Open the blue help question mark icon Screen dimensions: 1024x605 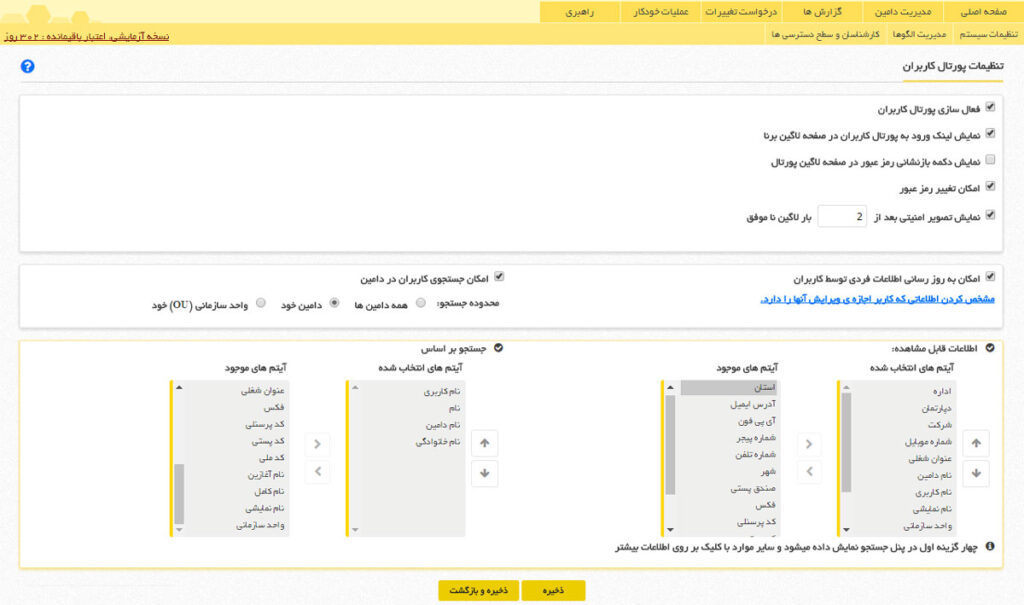pos(28,66)
